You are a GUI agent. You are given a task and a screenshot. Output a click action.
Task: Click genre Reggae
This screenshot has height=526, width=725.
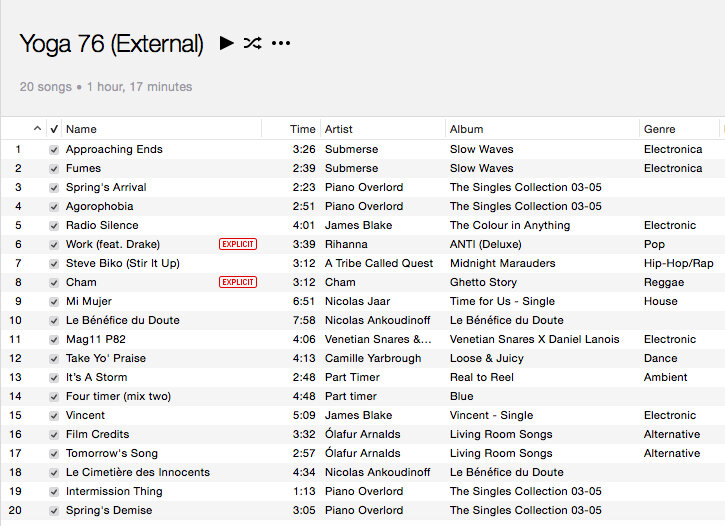click(664, 282)
